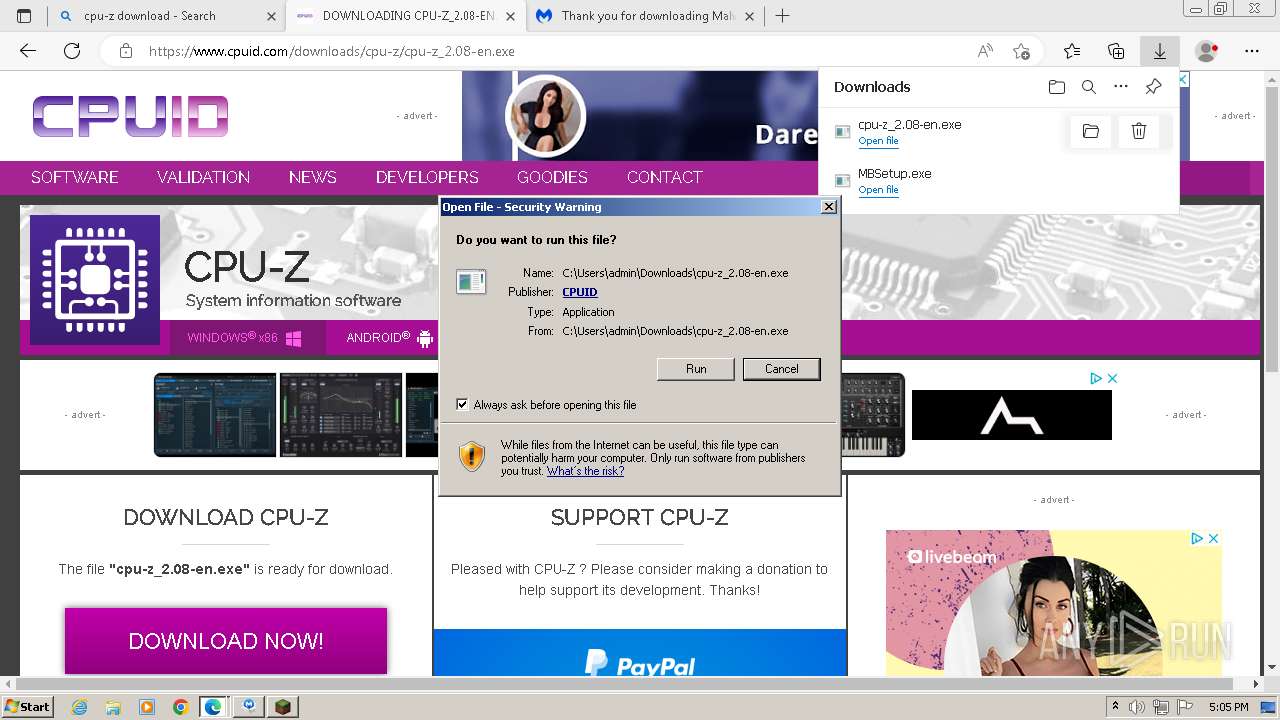Show hidden system tray icons
The height and width of the screenshot is (720, 1280).
[x=1116, y=707]
